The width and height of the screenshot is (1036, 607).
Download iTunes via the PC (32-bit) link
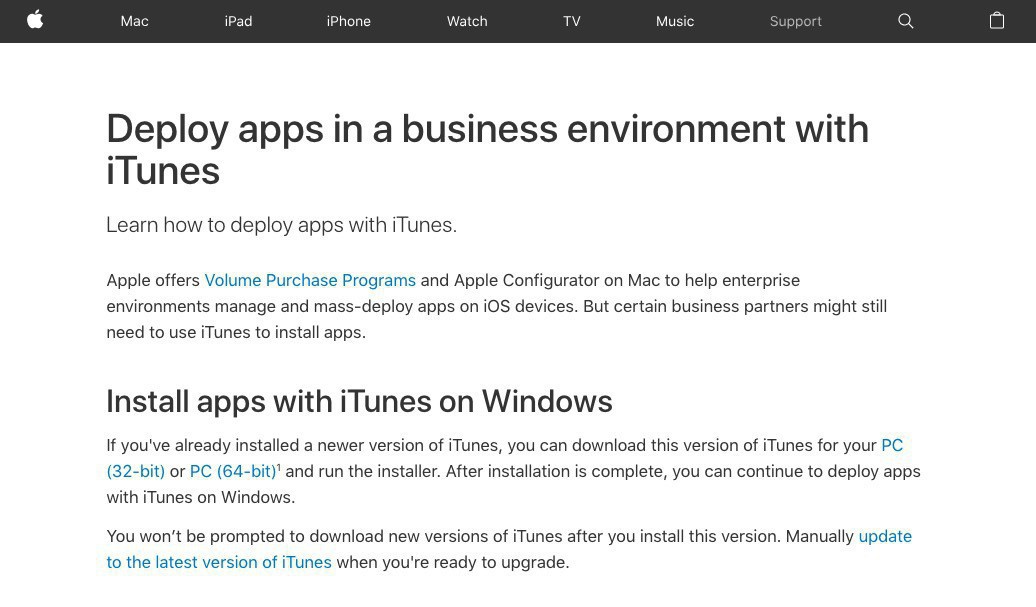tap(135, 471)
